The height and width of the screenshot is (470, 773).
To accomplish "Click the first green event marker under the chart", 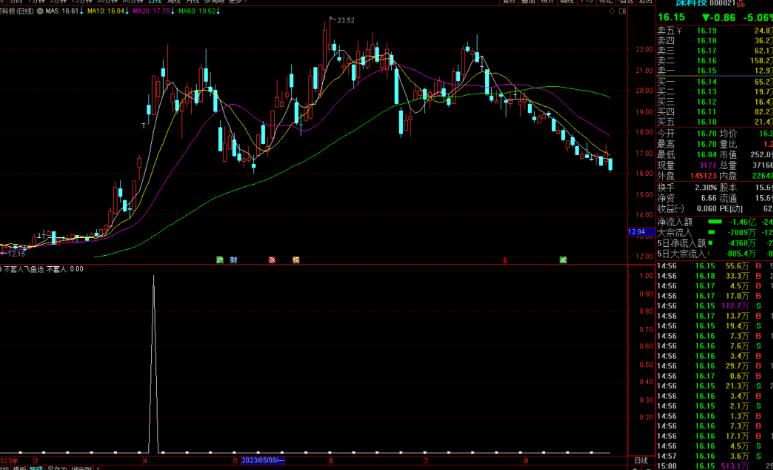I will [x=220, y=259].
